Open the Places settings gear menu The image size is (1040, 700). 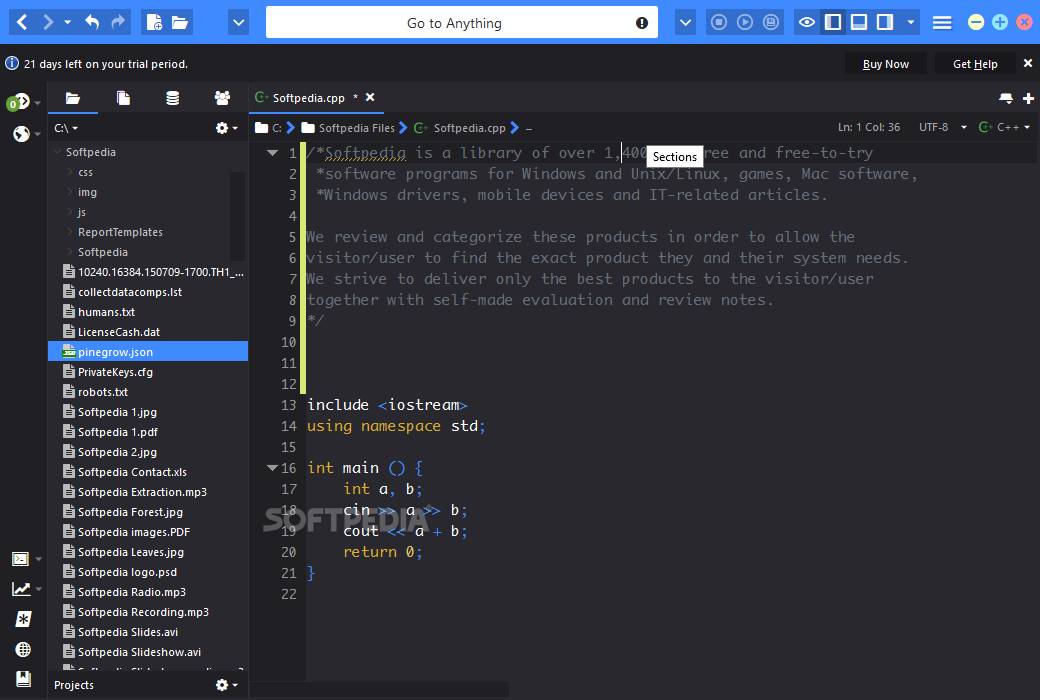tap(226, 128)
